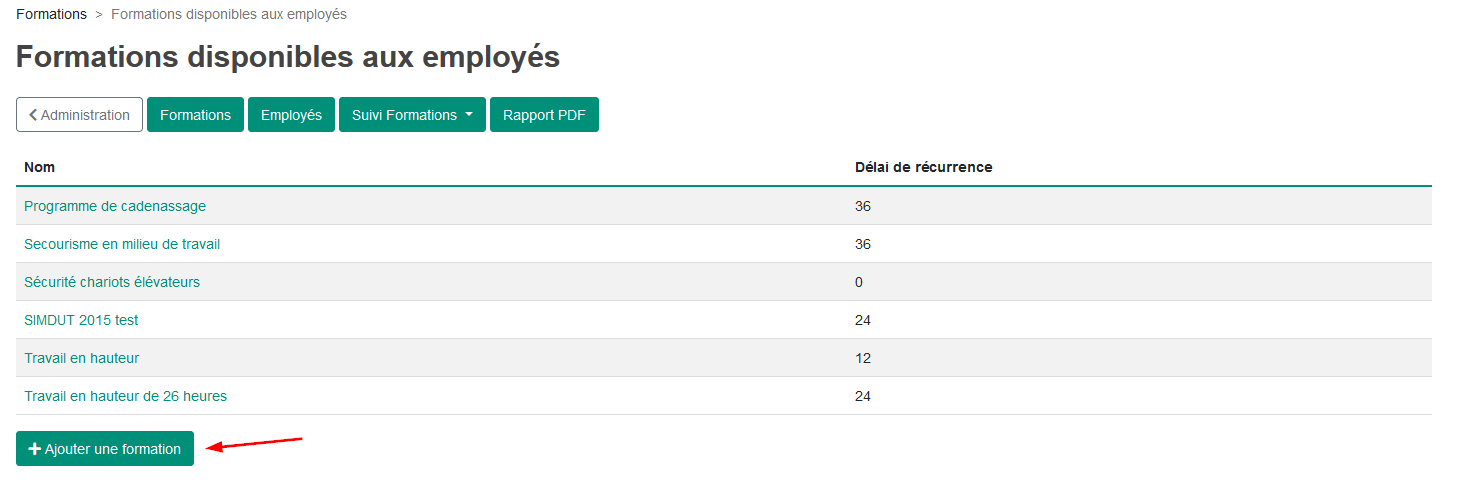Open Programme de cadenassage formation
This screenshot has height=494, width=1472.
[115, 206]
